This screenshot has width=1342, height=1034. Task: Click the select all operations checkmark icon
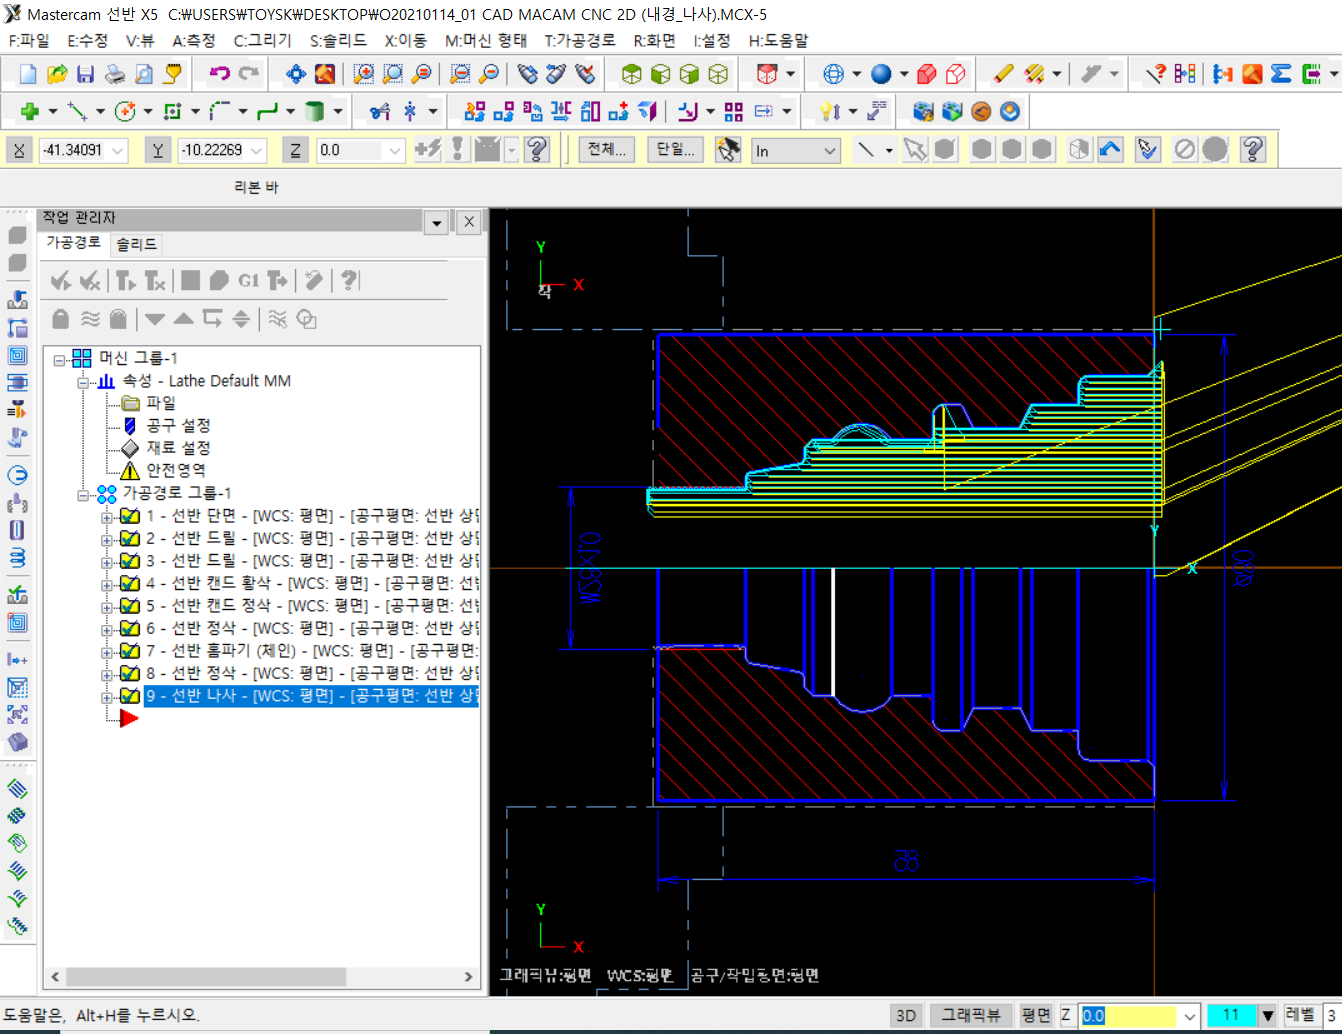tap(60, 281)
